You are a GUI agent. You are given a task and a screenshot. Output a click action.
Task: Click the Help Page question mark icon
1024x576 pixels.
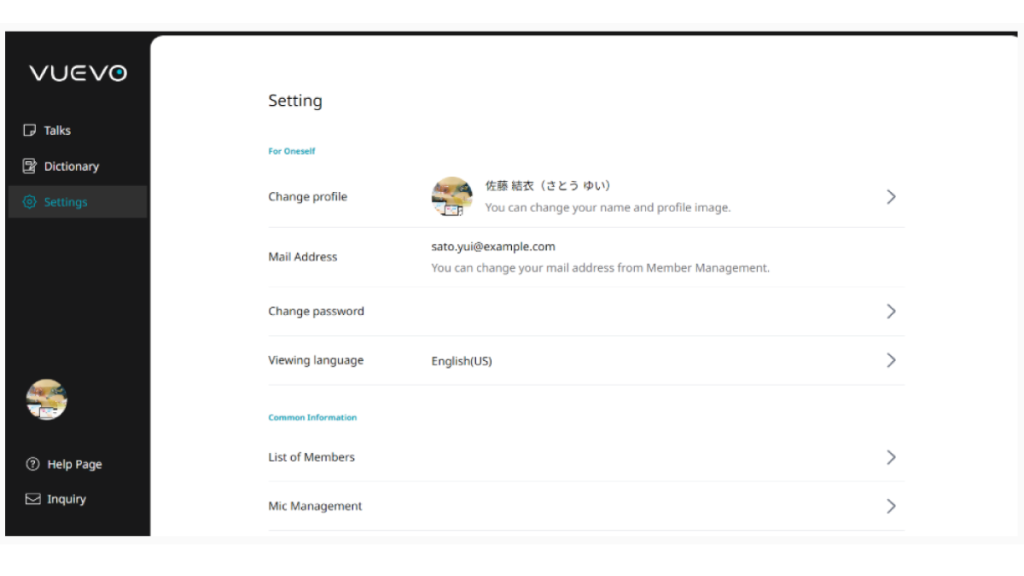(x=33, y=464)
